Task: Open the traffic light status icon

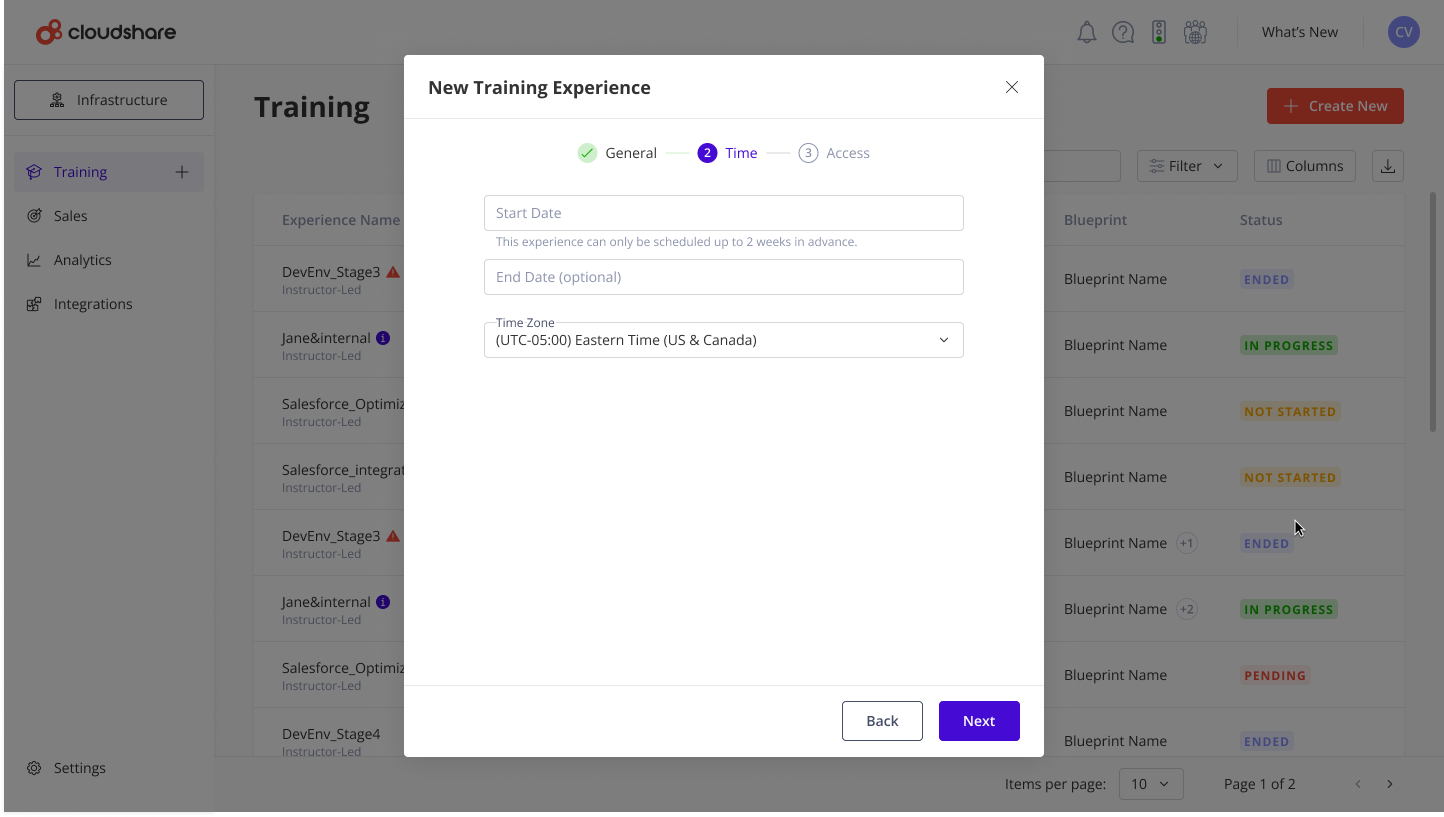Action: click(1159, 32)
